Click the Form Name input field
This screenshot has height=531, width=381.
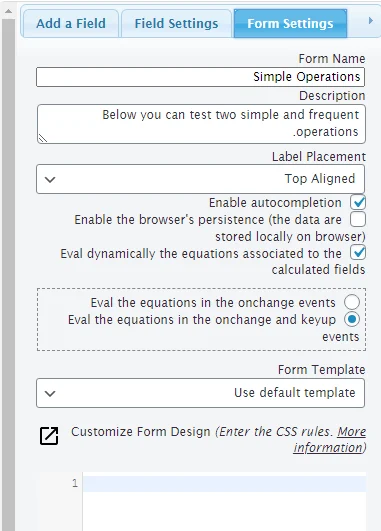tap(200, 77)
